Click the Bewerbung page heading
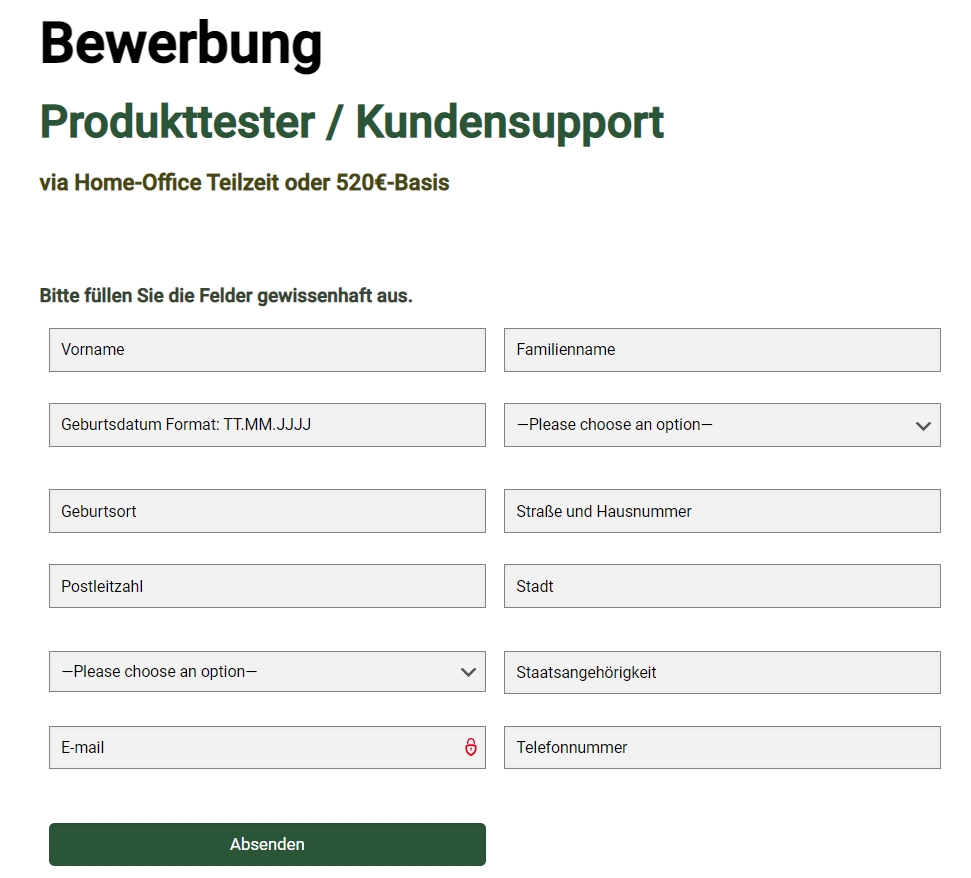971x878 pixels. click(x=181, y=45)
